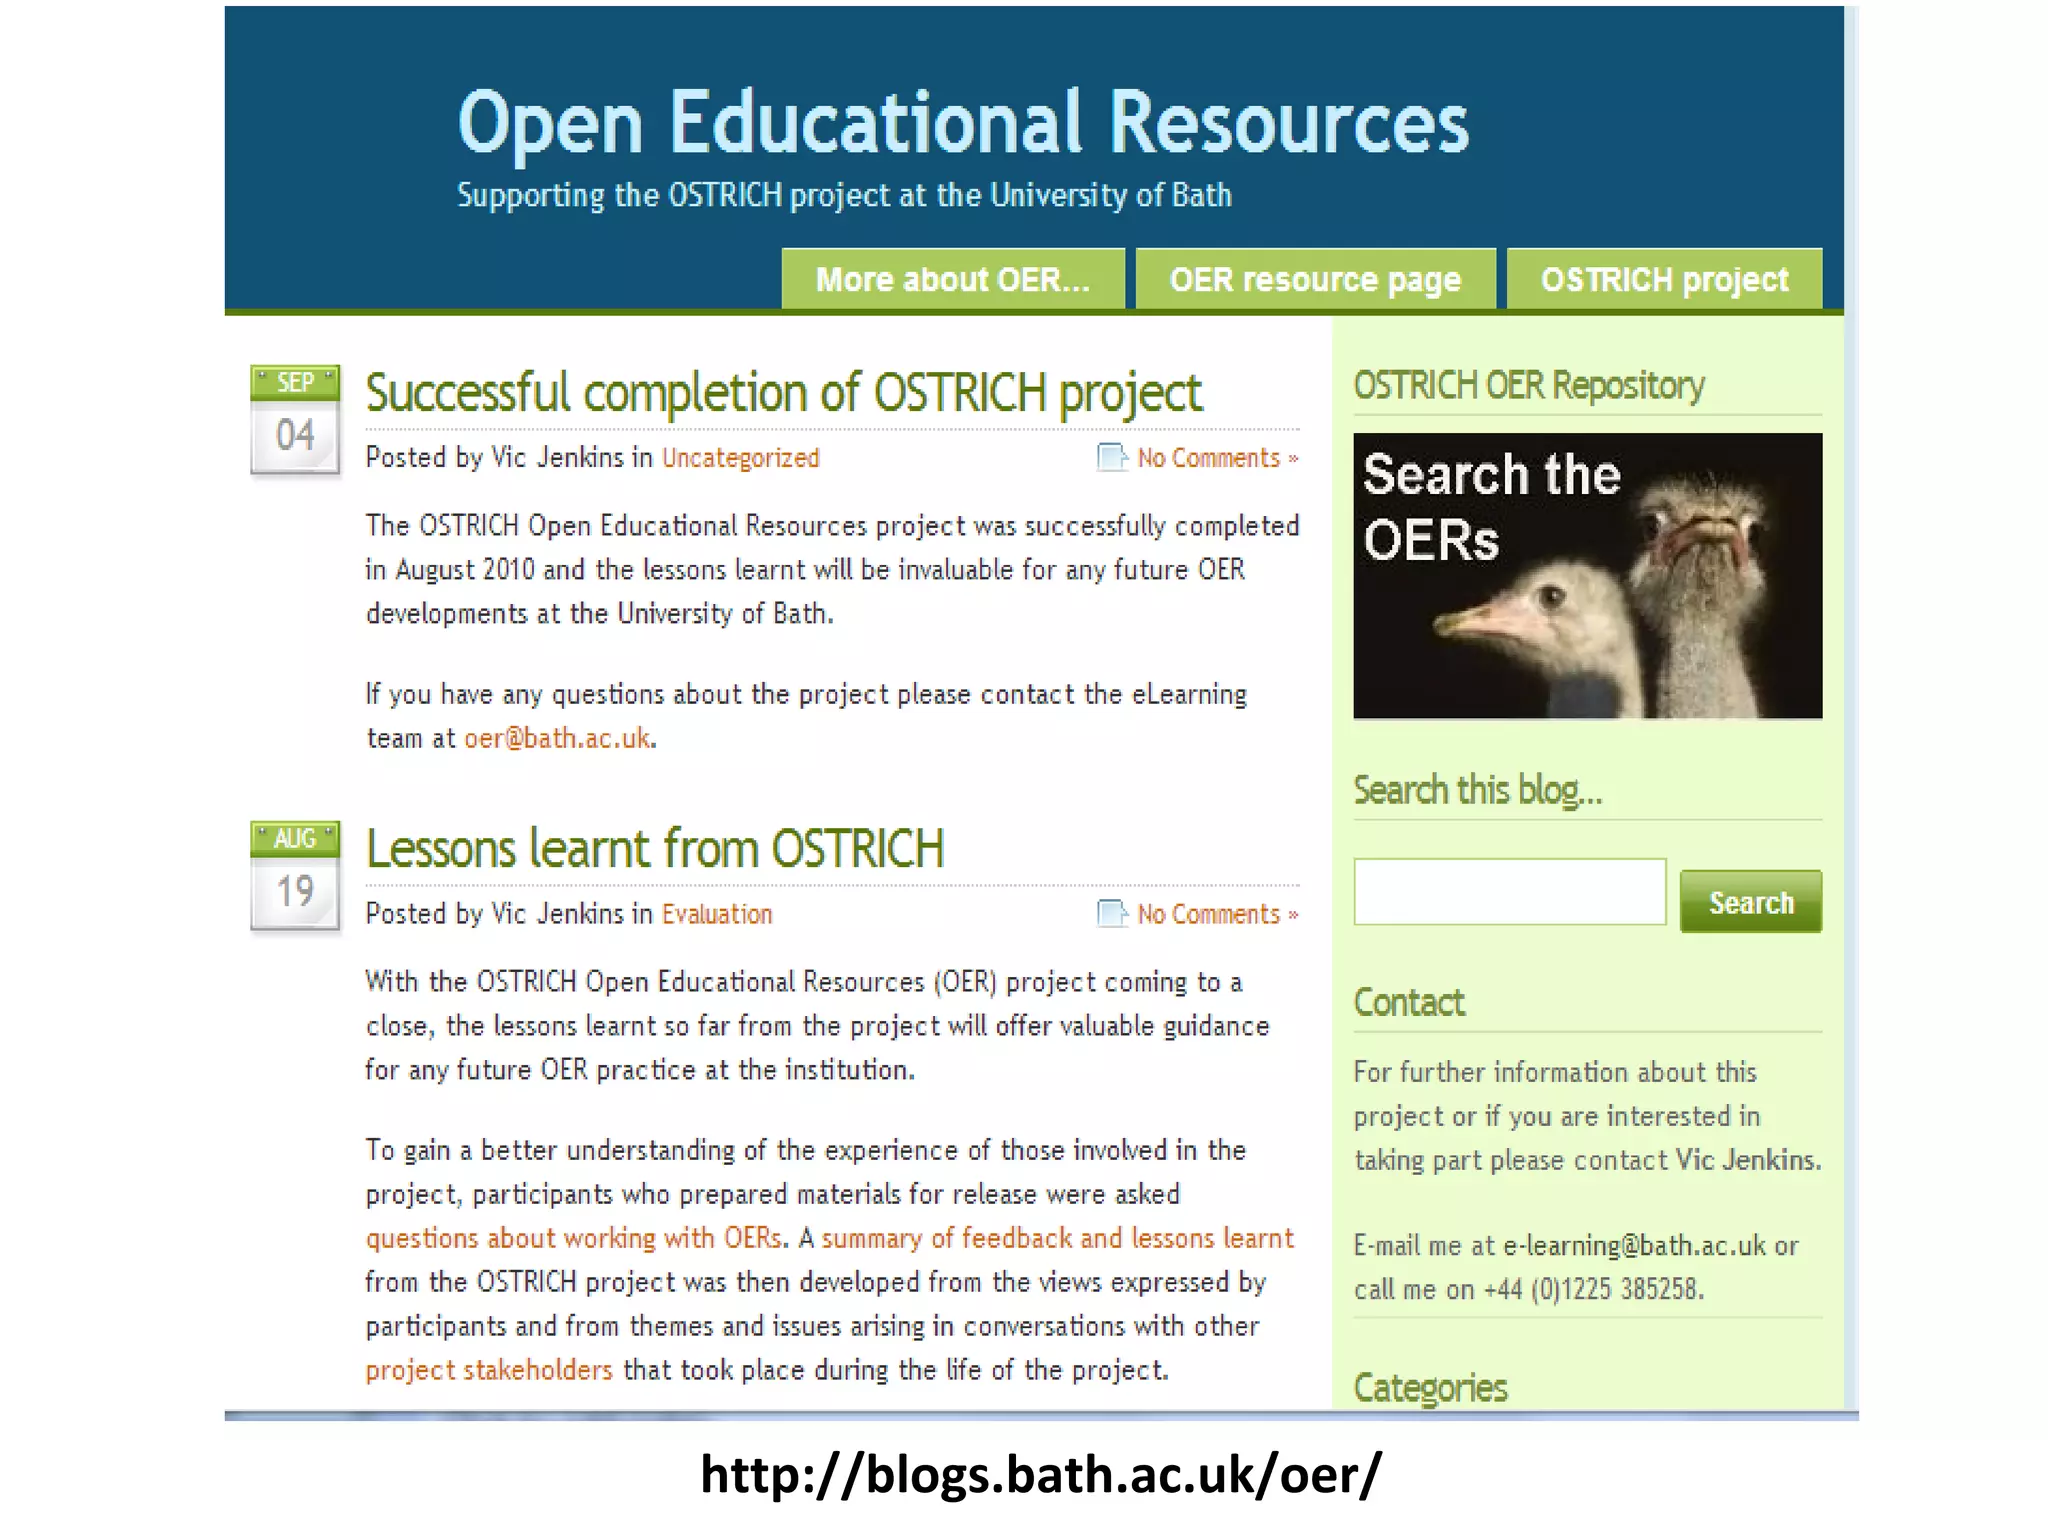Click Posted by Vic Jenkins on Aug post
Viewport: 2048px width, 1536px height.
495,914
